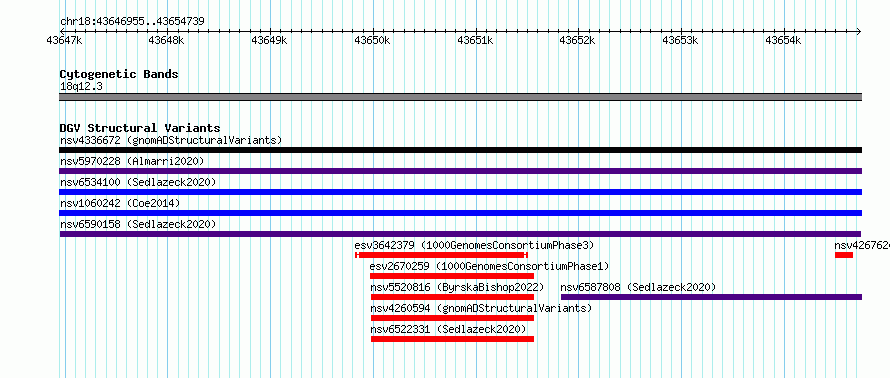Viewport: 890px width, 378px height.
Task: Click the 43648k ruler tick label
Action: tap(167, 40)
